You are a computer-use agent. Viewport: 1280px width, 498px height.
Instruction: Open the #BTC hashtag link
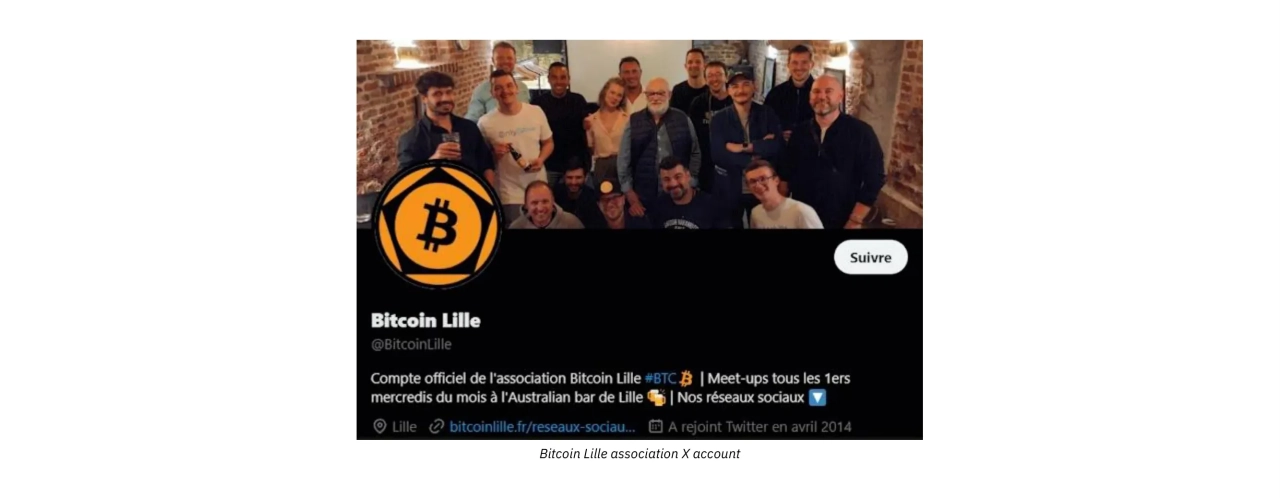click(660, 378)
